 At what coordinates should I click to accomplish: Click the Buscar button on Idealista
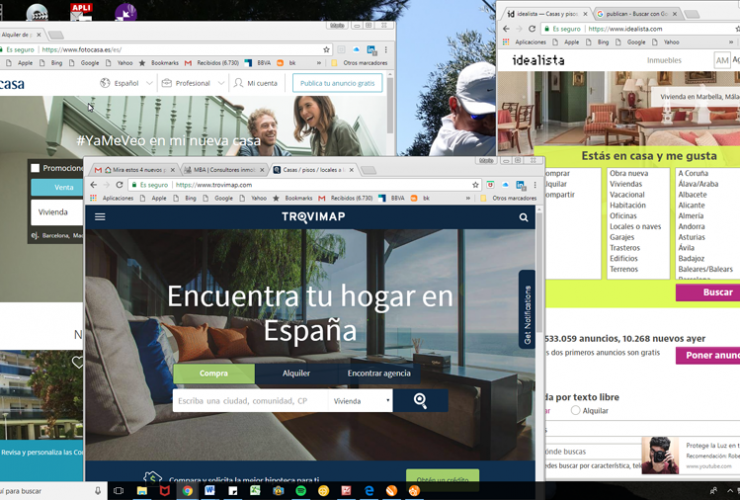click(708, 292)
